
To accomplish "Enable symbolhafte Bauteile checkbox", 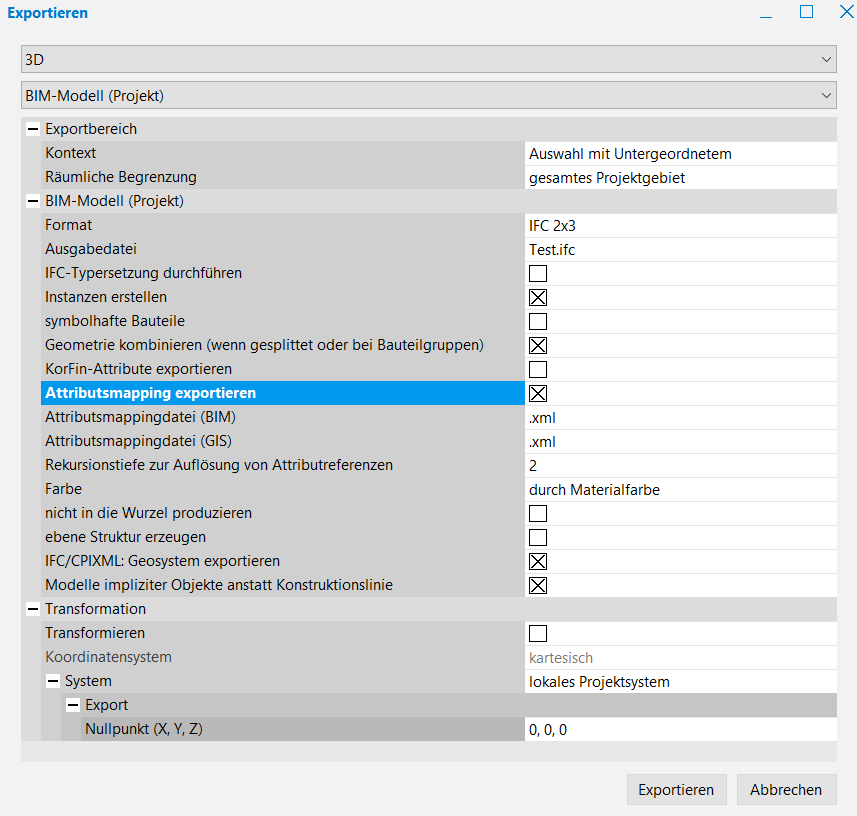I will click(x=538, y=321).
